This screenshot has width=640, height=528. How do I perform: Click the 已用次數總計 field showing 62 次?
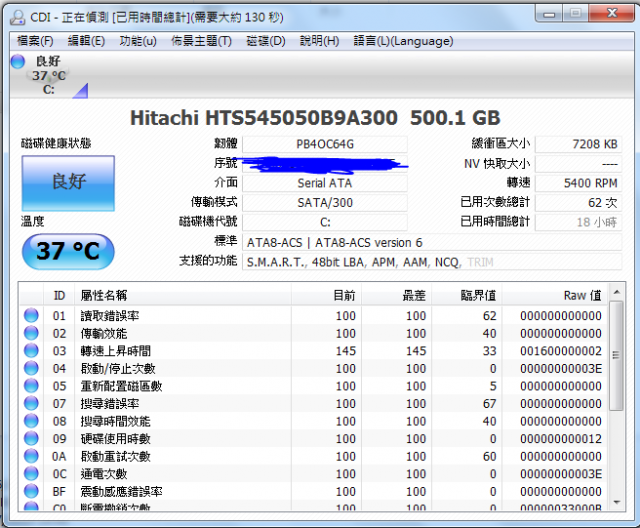pos(578,203)
